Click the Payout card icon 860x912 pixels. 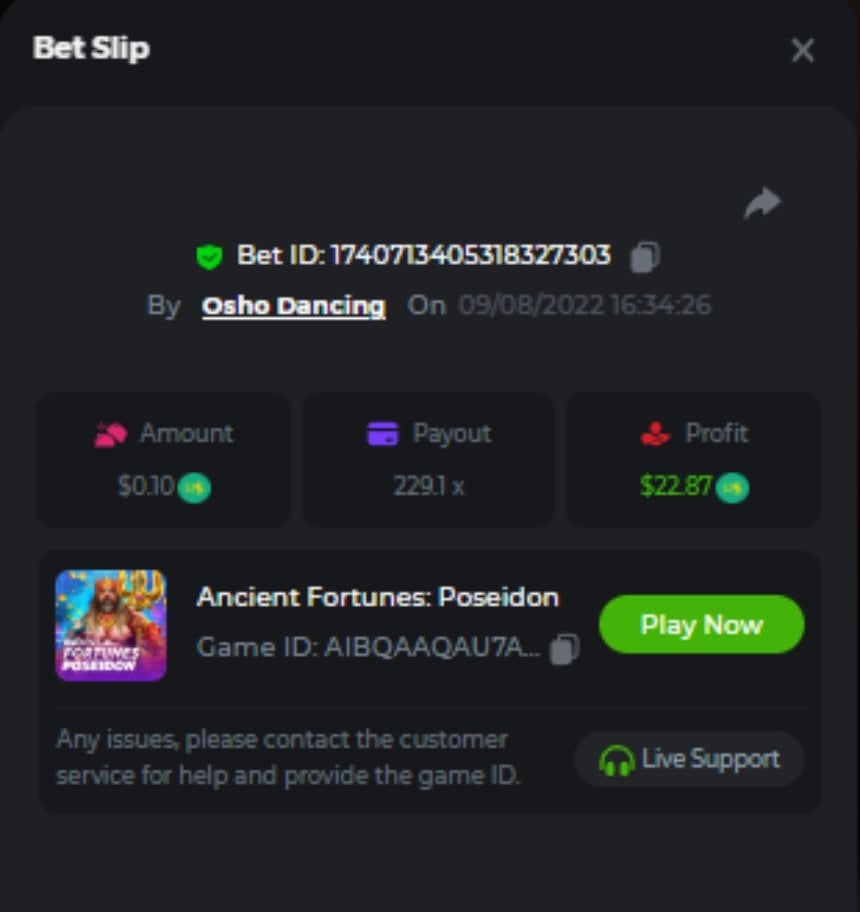pyautogui.click(x=383, y=434)
